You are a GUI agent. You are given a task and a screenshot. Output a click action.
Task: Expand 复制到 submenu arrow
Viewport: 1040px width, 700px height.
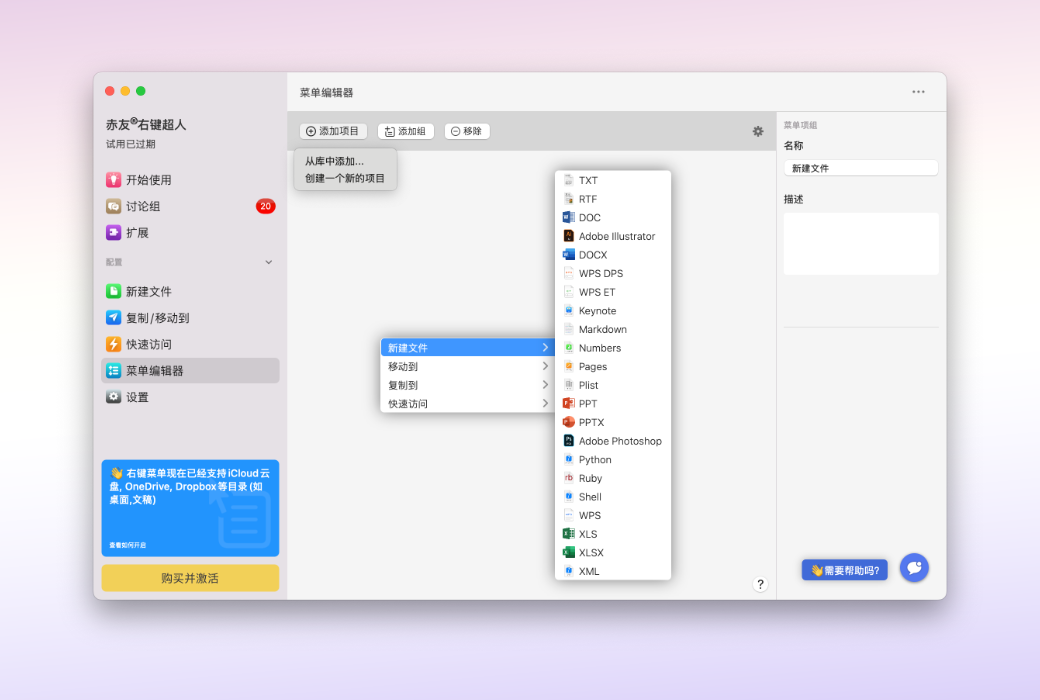[545, 385]
